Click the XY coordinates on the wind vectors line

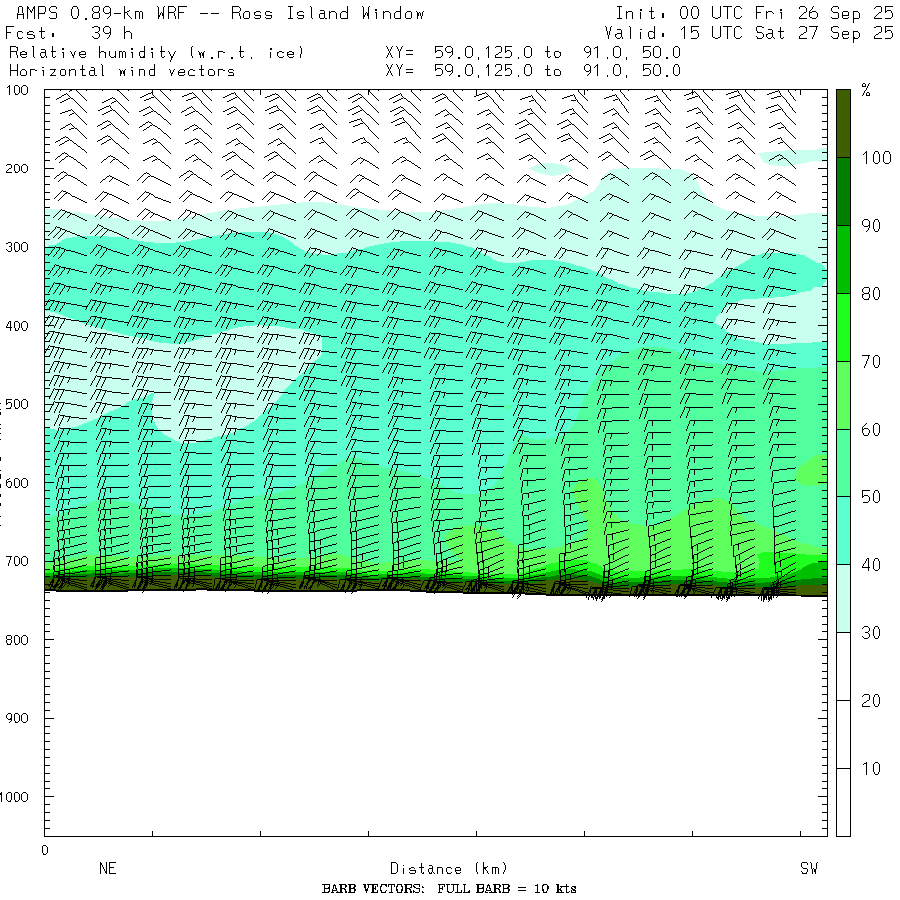(533, 71)
